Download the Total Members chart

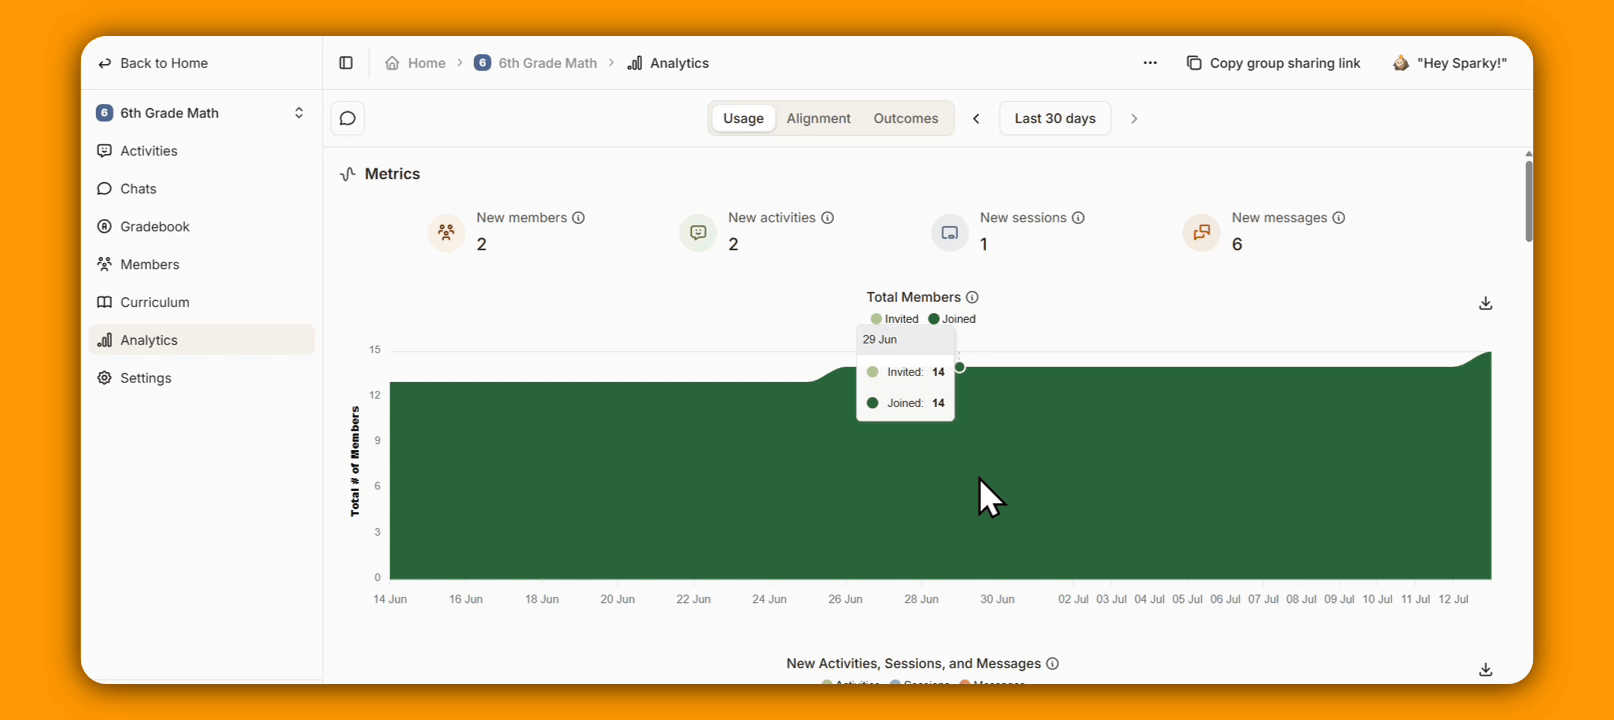[1486, 303]
